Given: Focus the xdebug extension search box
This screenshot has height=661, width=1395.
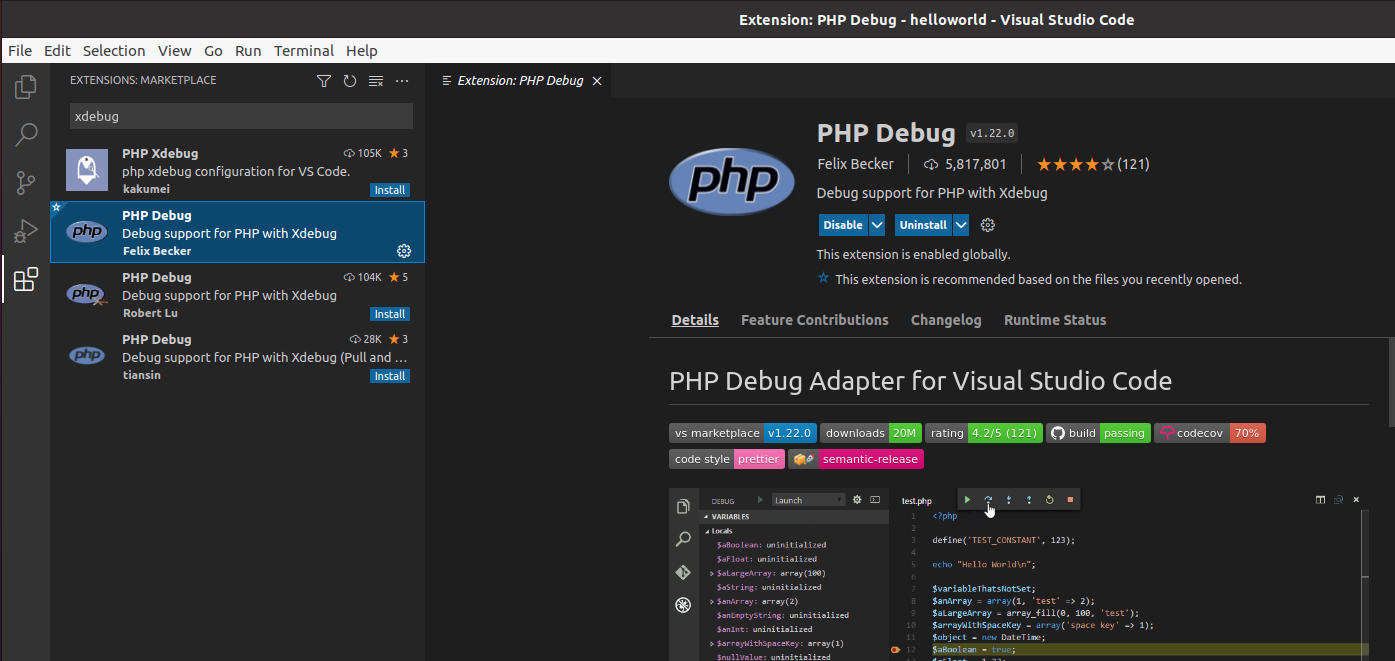Looking at the screenshot, I should [240, 116].
